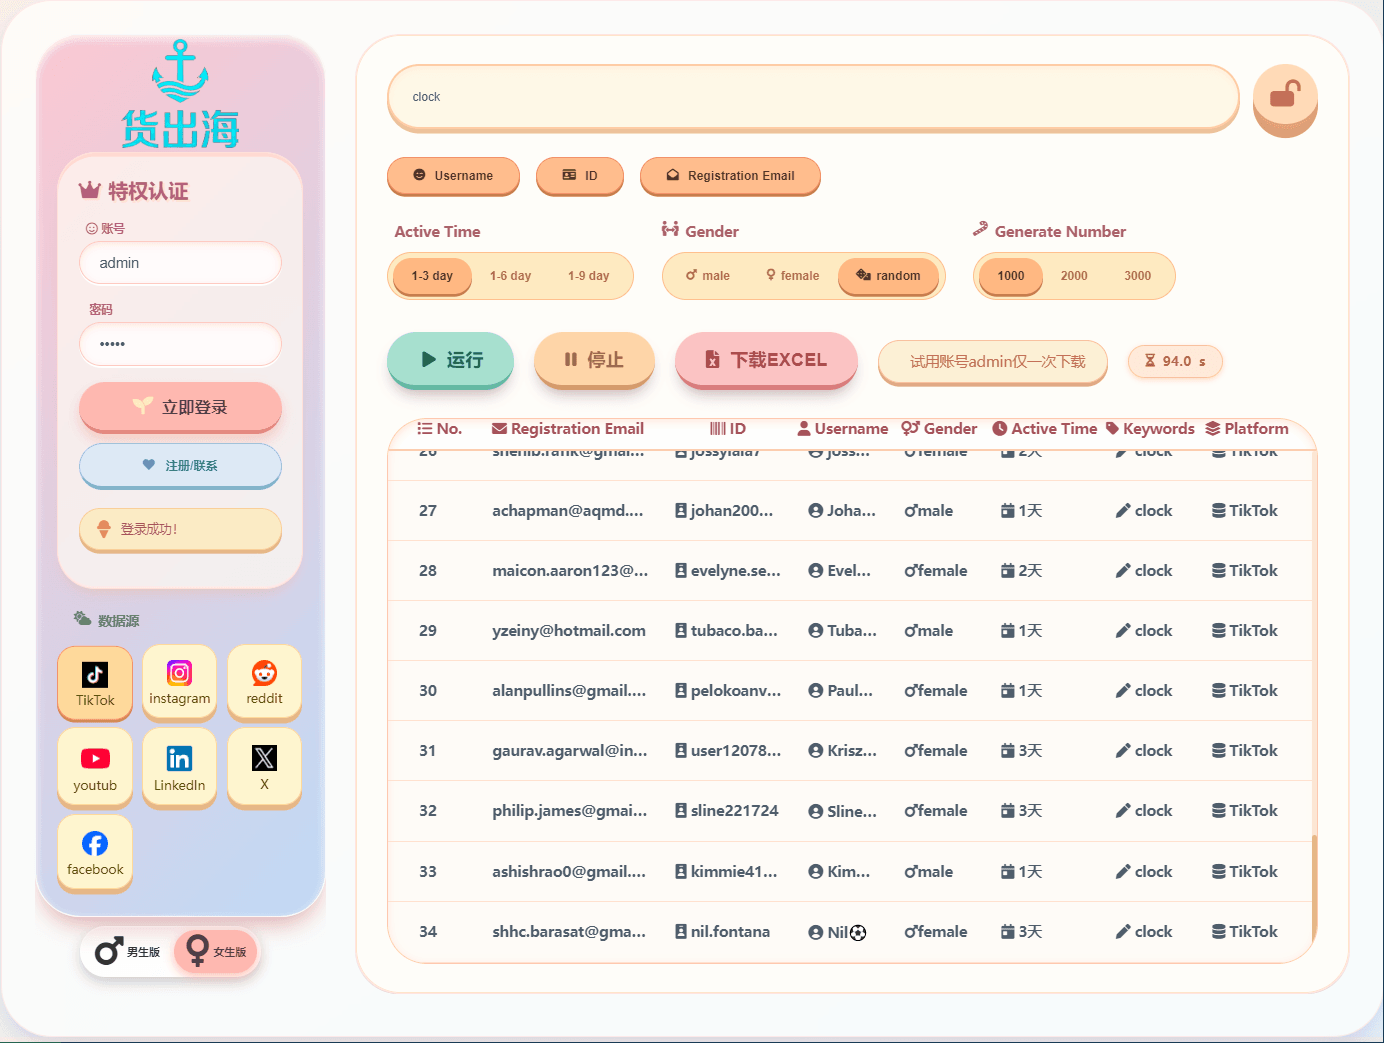
Task: Choose the Instagram data source
Action: [x=180, y=681]
